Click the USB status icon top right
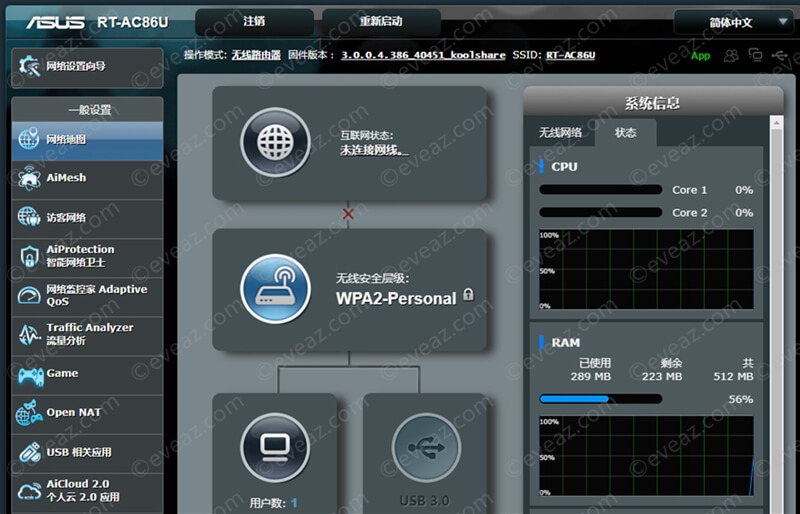Image resolution: width=800 pixels, height=514 pixels. (780, 55)
